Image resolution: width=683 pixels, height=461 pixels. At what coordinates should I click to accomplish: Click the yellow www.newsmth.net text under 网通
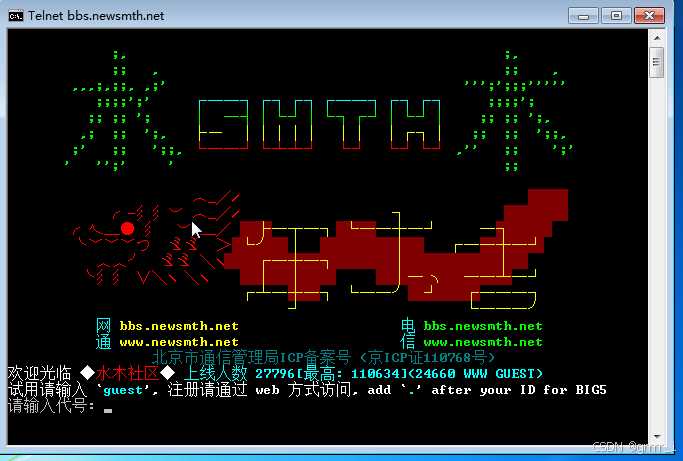[x=179, y=342]
